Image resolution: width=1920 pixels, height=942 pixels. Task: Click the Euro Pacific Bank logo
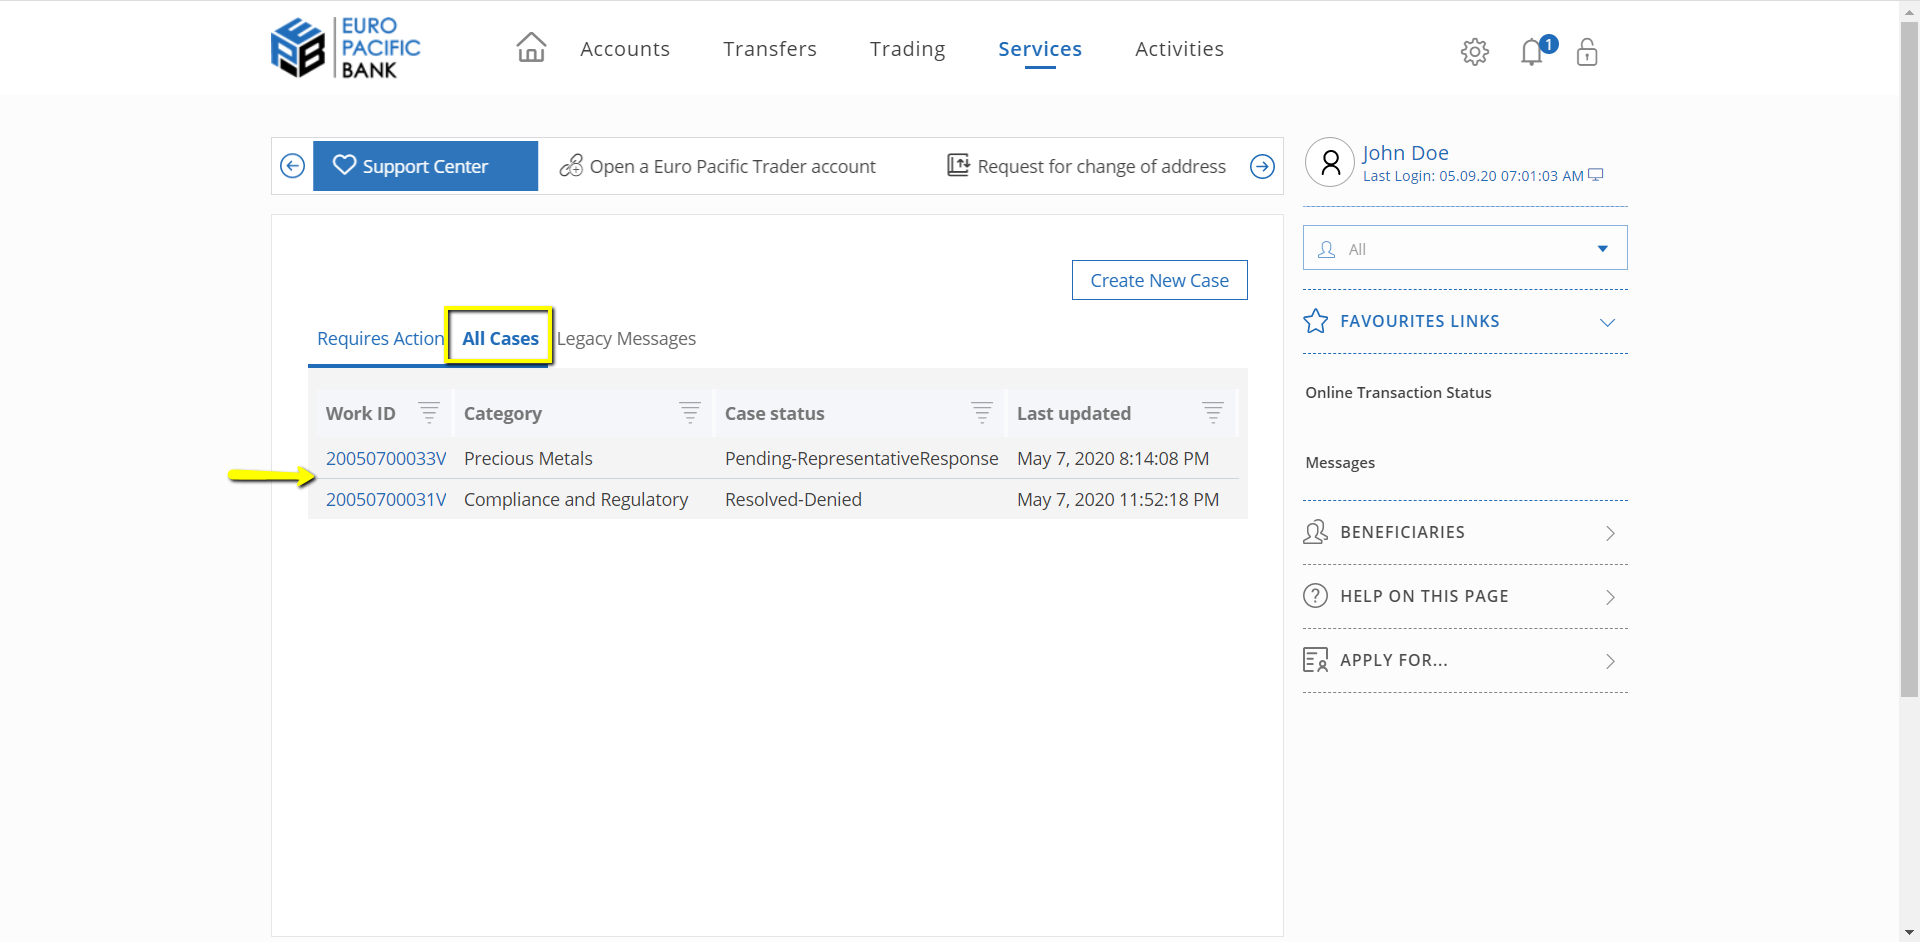[x=346, y=48]
